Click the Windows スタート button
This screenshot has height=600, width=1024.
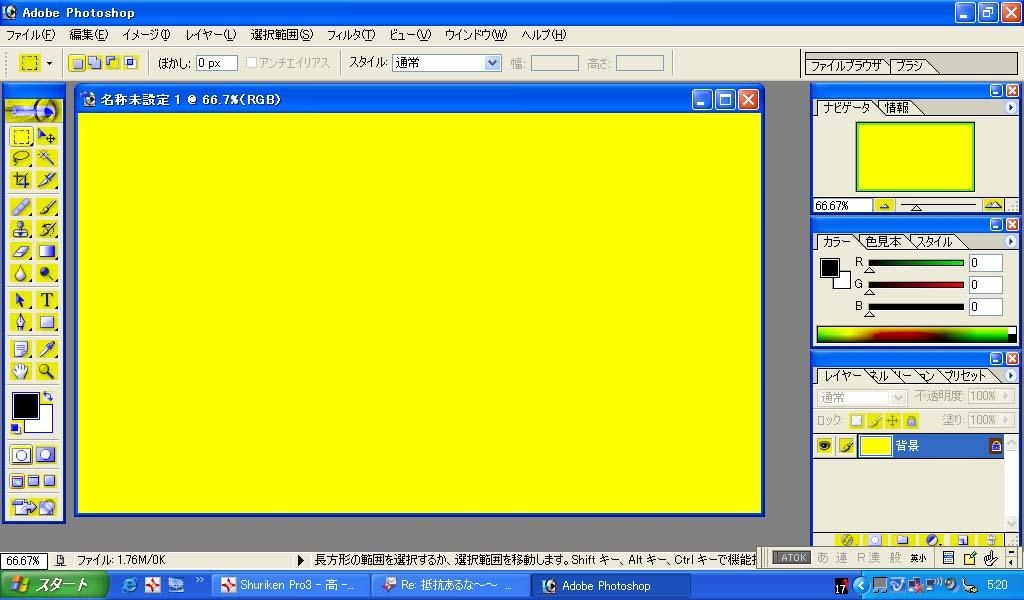(x=48, y=585)
